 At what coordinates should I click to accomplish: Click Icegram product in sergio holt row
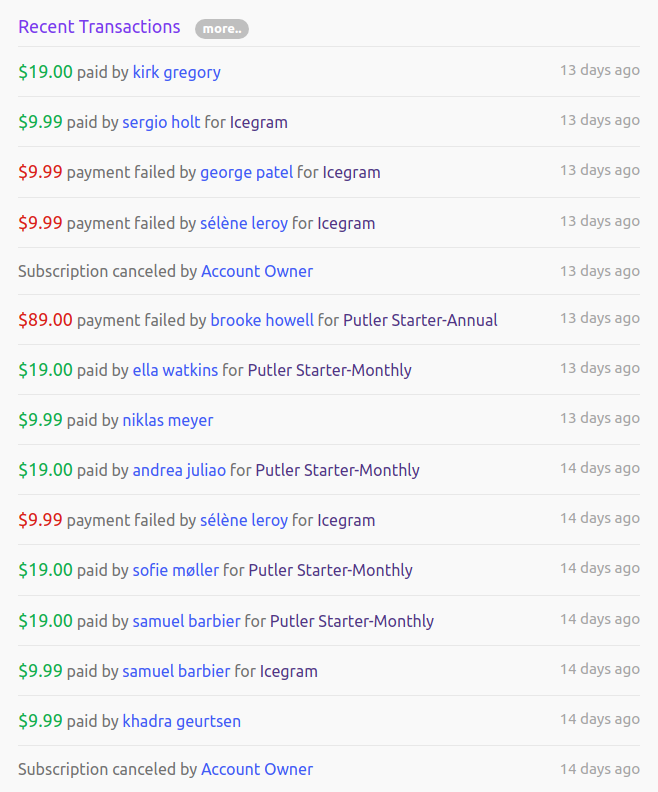pyautogui.click(x=258, y=122)
